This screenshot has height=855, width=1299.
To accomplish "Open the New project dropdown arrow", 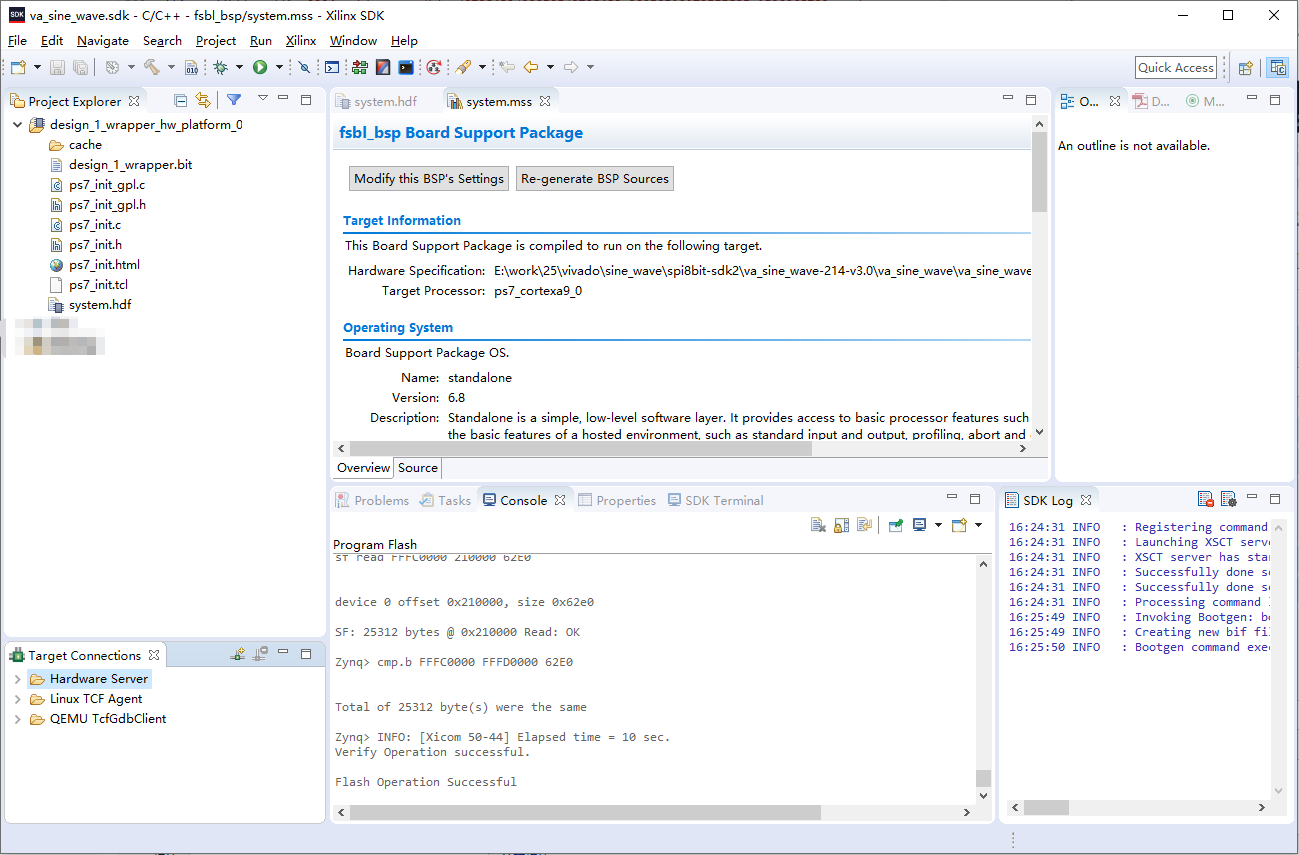I will tap(37, 67).
